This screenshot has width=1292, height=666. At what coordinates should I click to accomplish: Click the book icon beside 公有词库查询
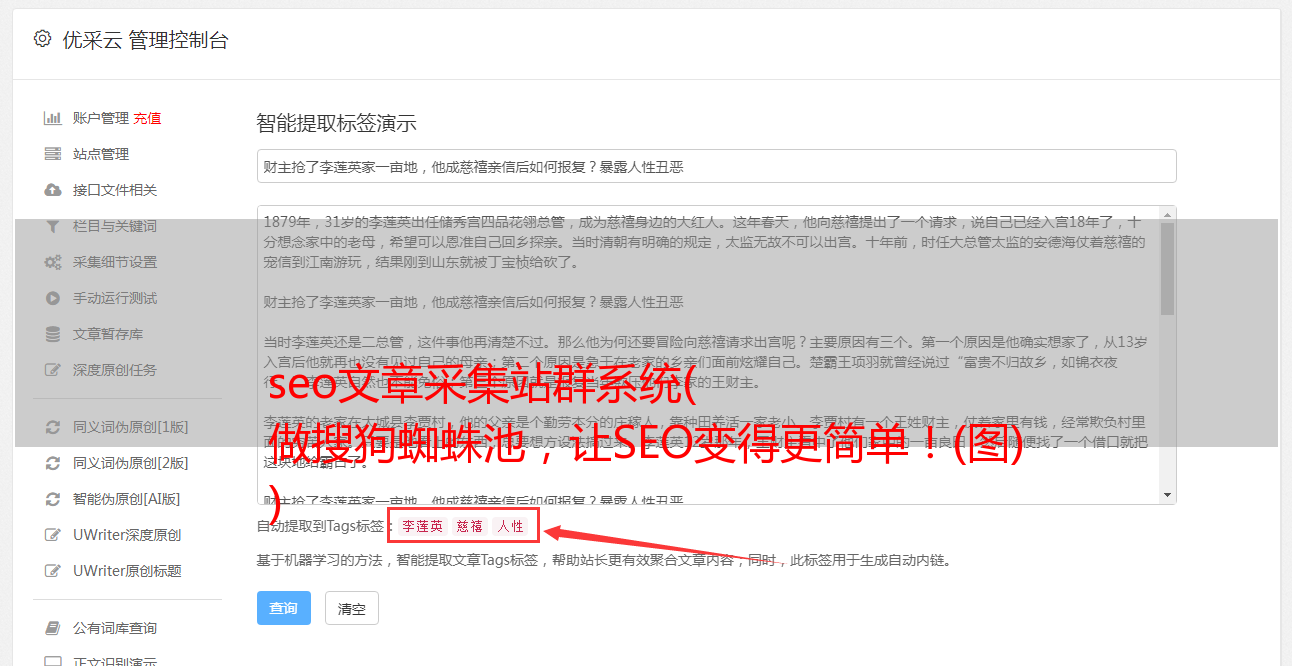tap(53, 628)
